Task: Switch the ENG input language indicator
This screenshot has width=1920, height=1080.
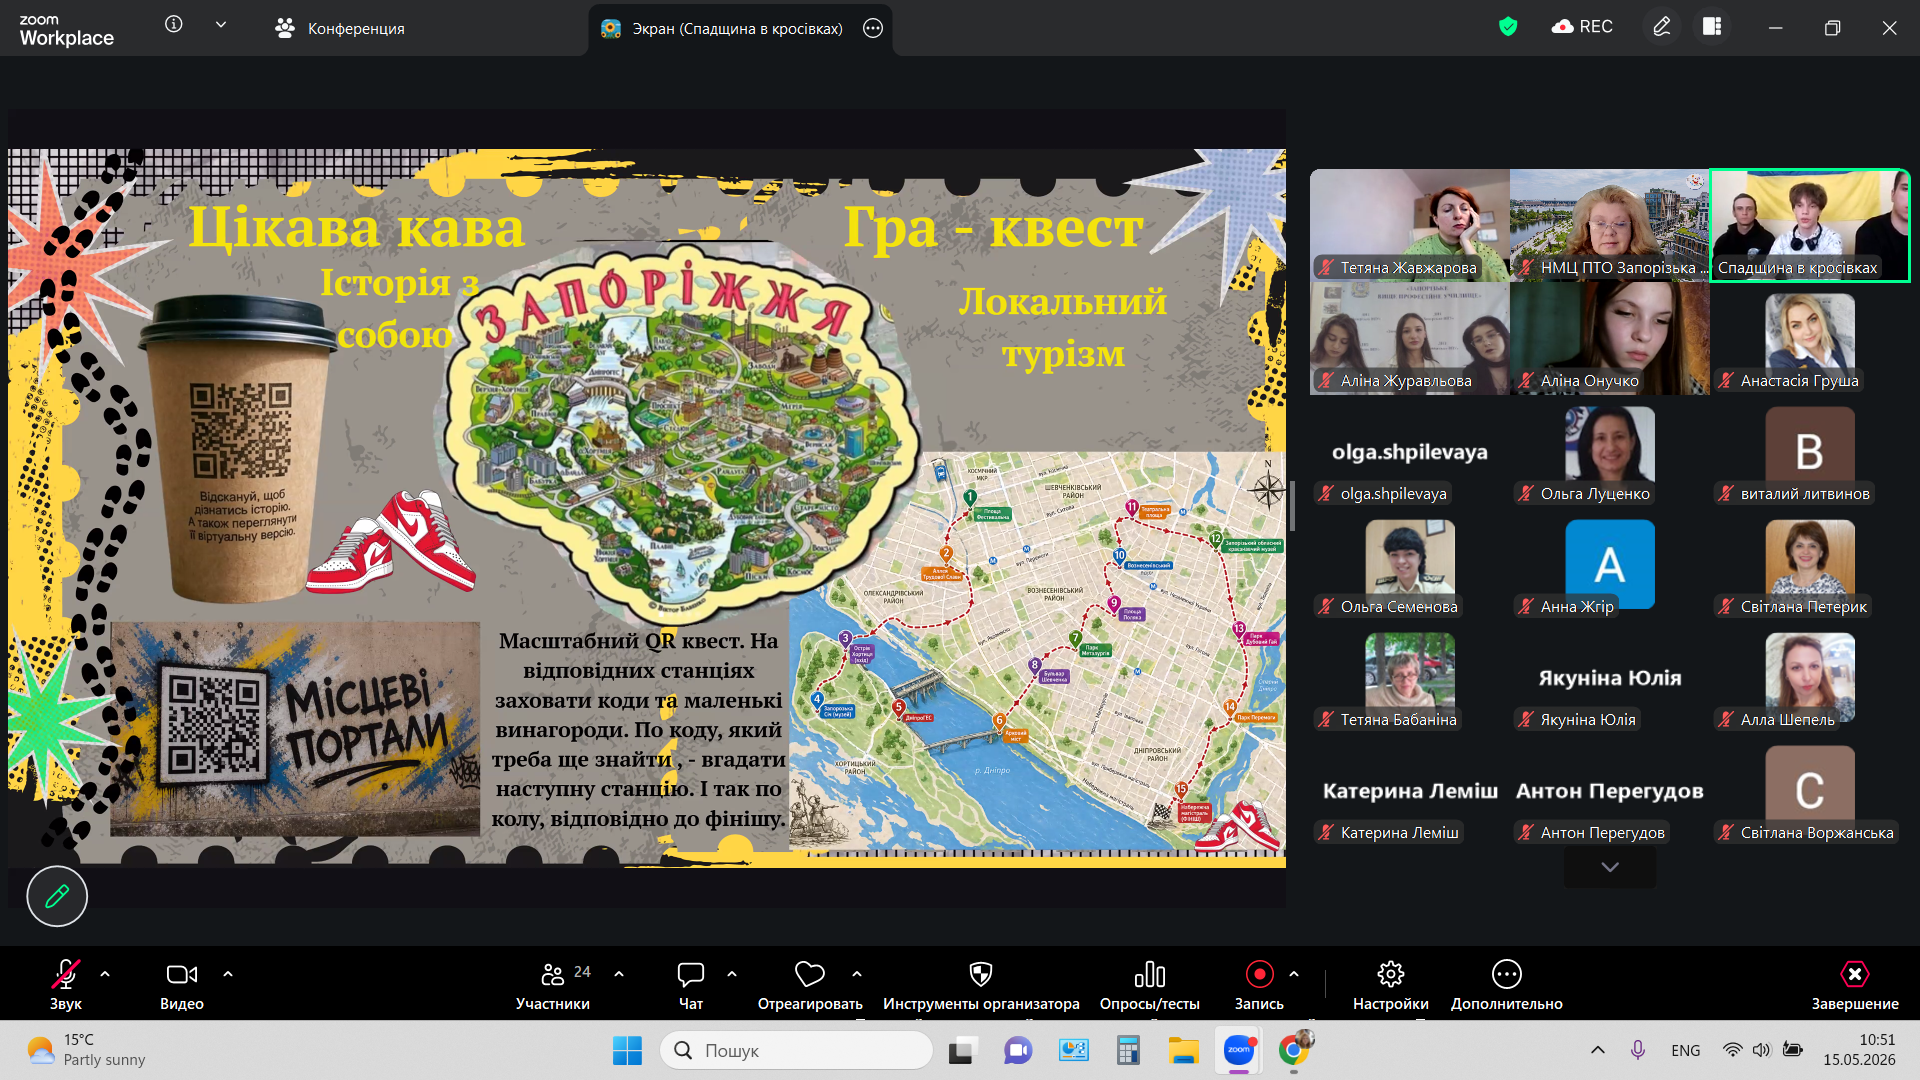Action: tap(1685, 1050)
